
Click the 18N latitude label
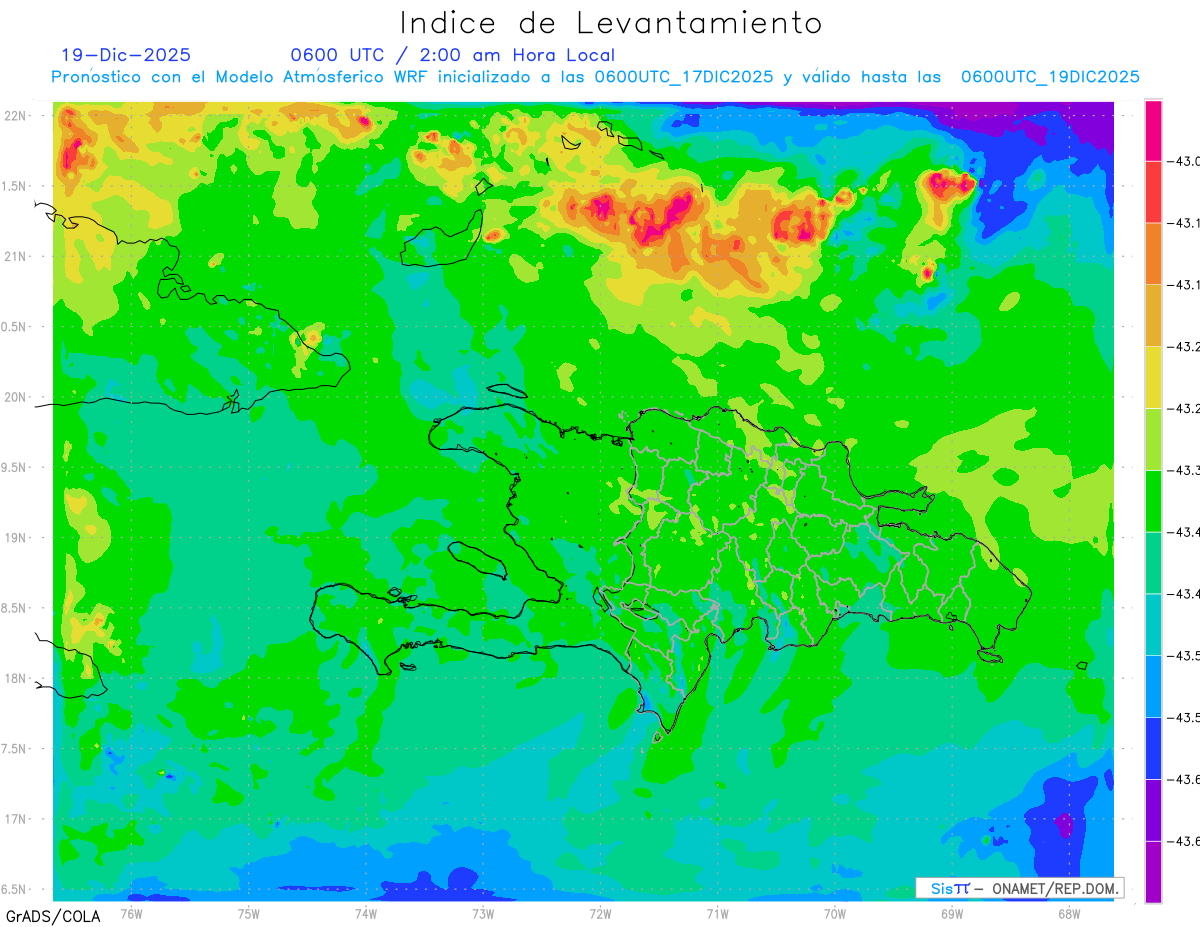(17, 678)
